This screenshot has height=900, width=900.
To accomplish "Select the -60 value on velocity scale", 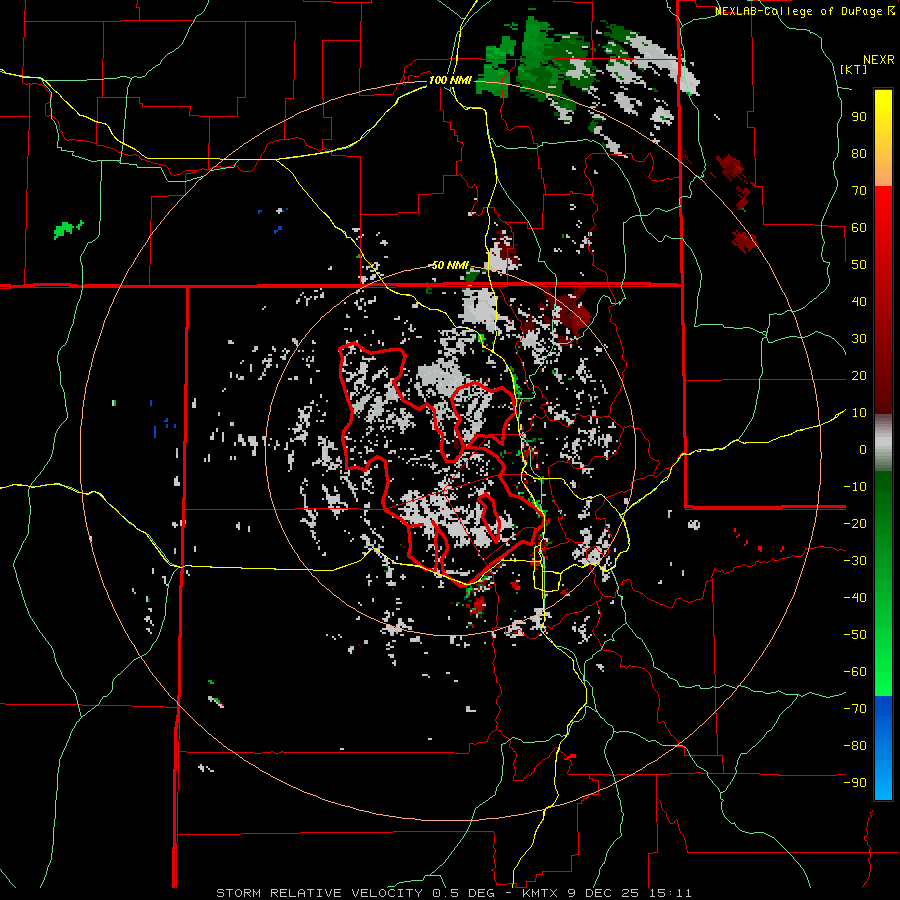I will coord(855,672).
